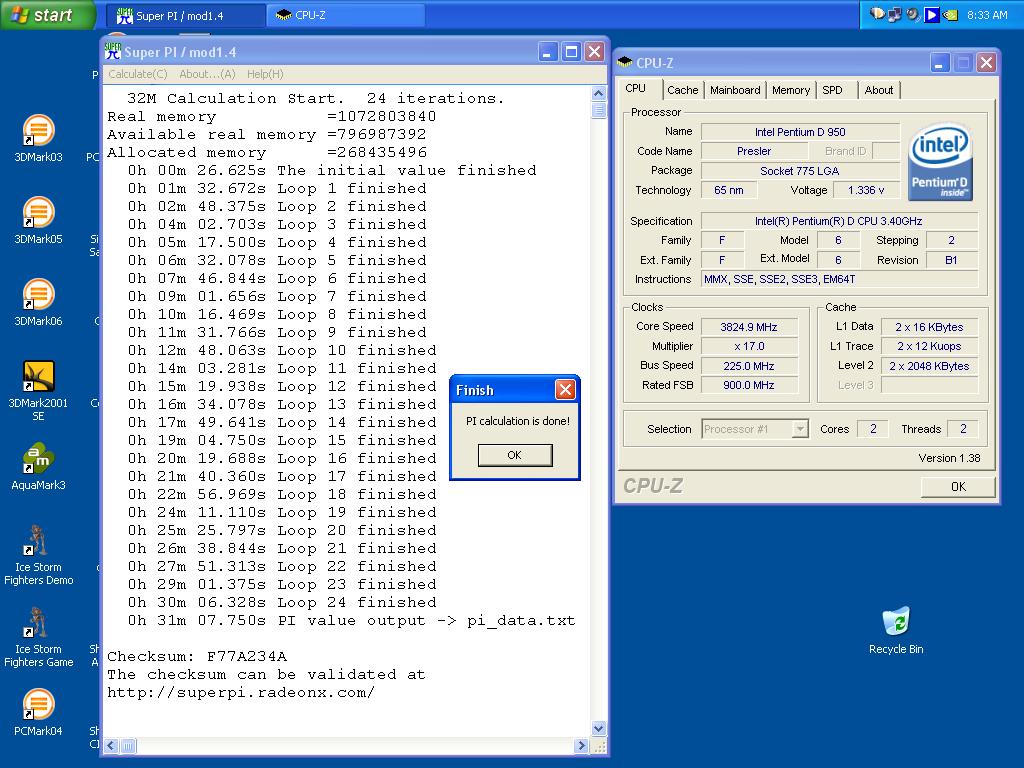Image resolution: width=1024 pixels, height=768 pixels.
Task: Click the Level 2 cache value 2 x 2048 KBytes
Action: [929, 366]
